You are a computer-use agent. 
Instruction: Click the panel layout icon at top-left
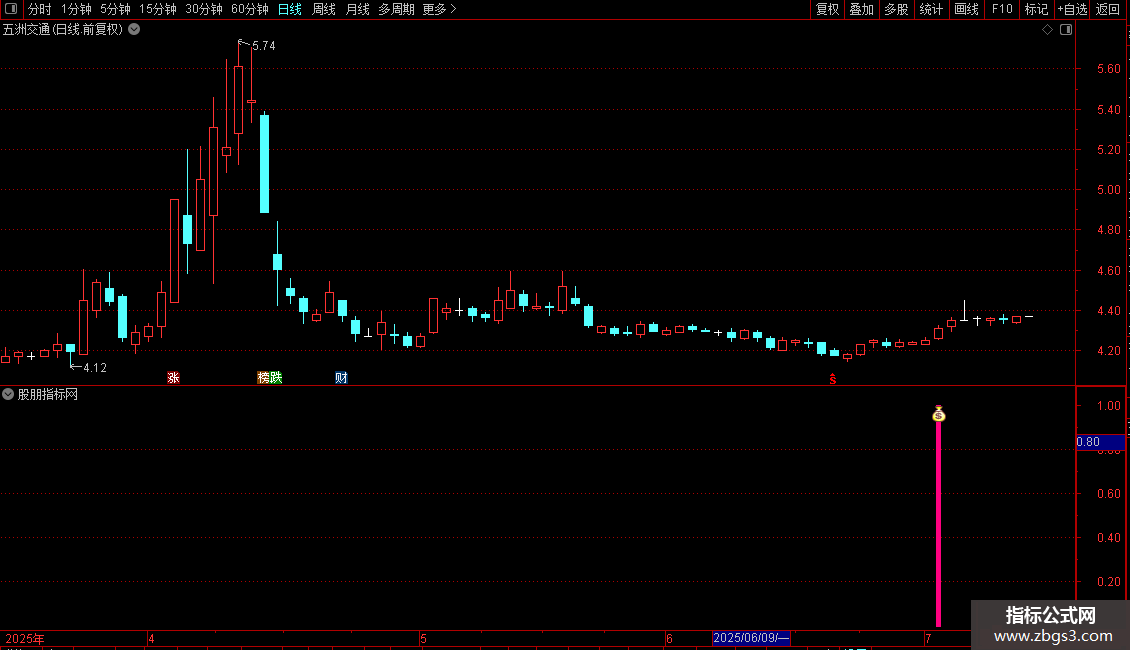[x=11, y=9]
